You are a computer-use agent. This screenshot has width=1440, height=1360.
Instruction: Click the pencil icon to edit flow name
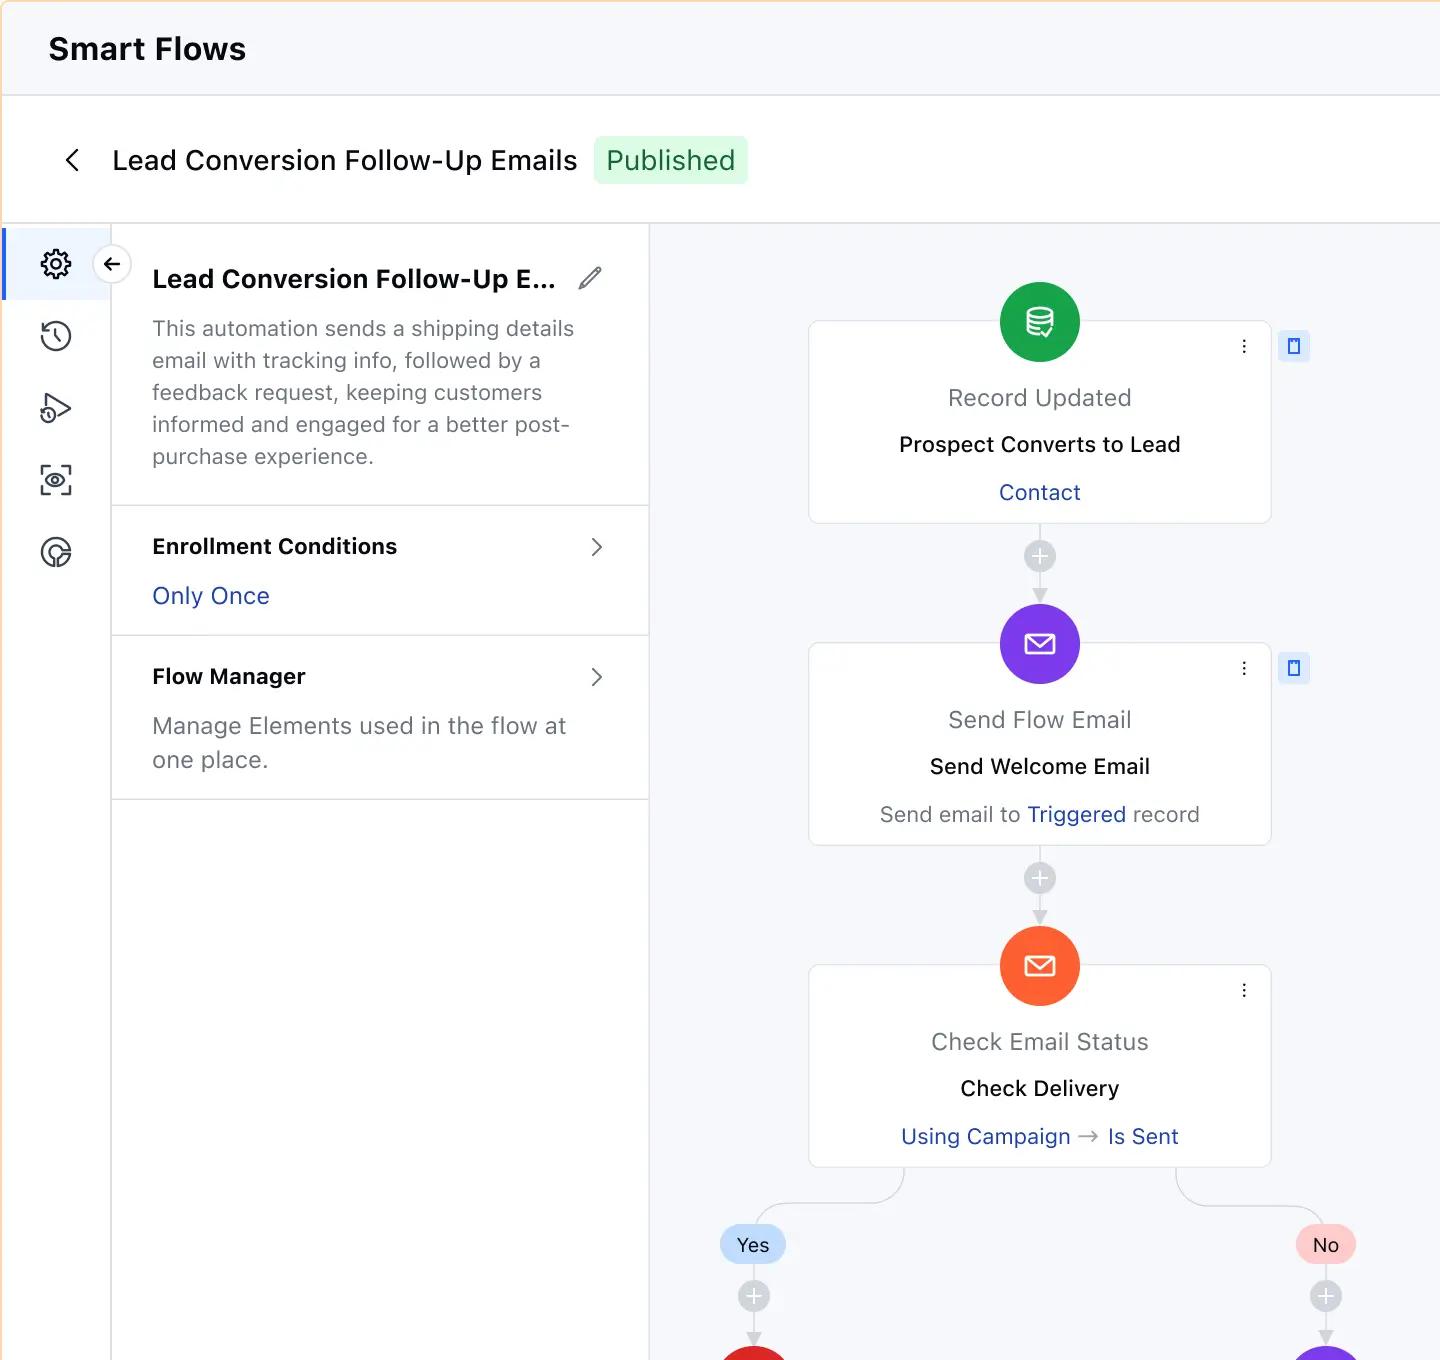590,278
